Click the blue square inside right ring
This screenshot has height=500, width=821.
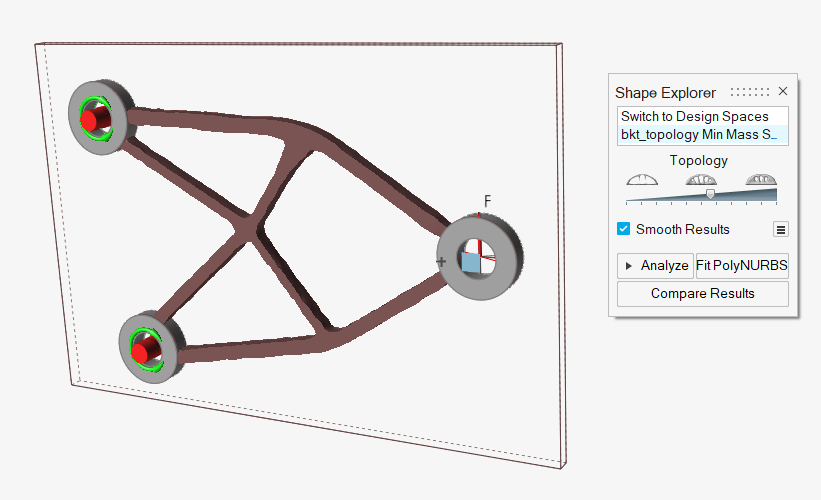click(x=468, y=262)
